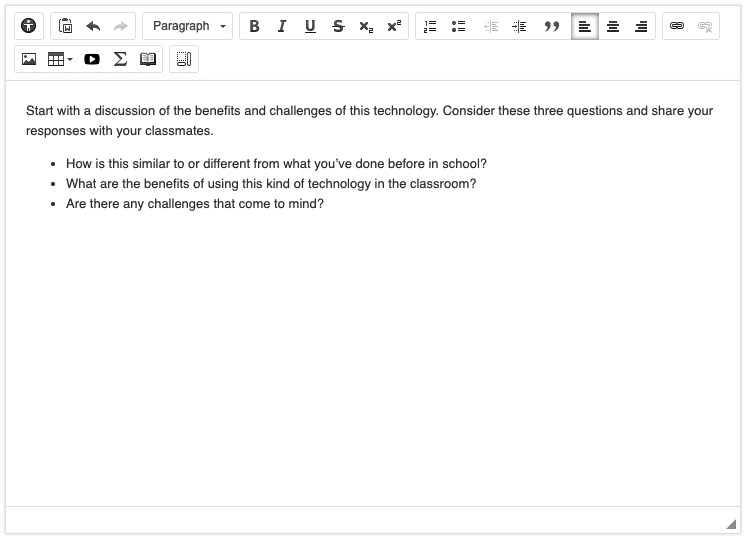Apply block quote formatting
744x538 pixels.
(551, 26)
